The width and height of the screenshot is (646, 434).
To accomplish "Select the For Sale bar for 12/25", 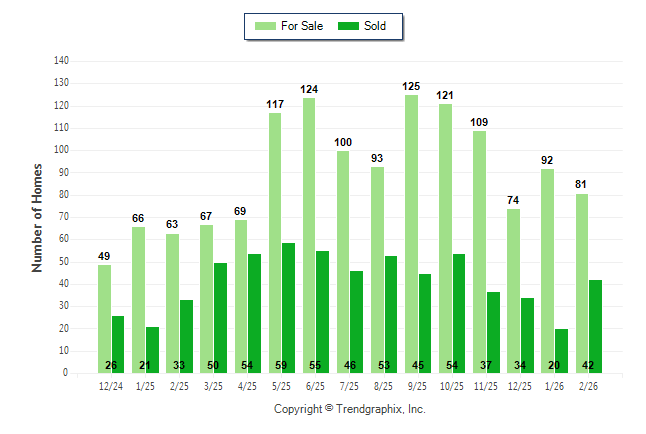I will 514,290.
